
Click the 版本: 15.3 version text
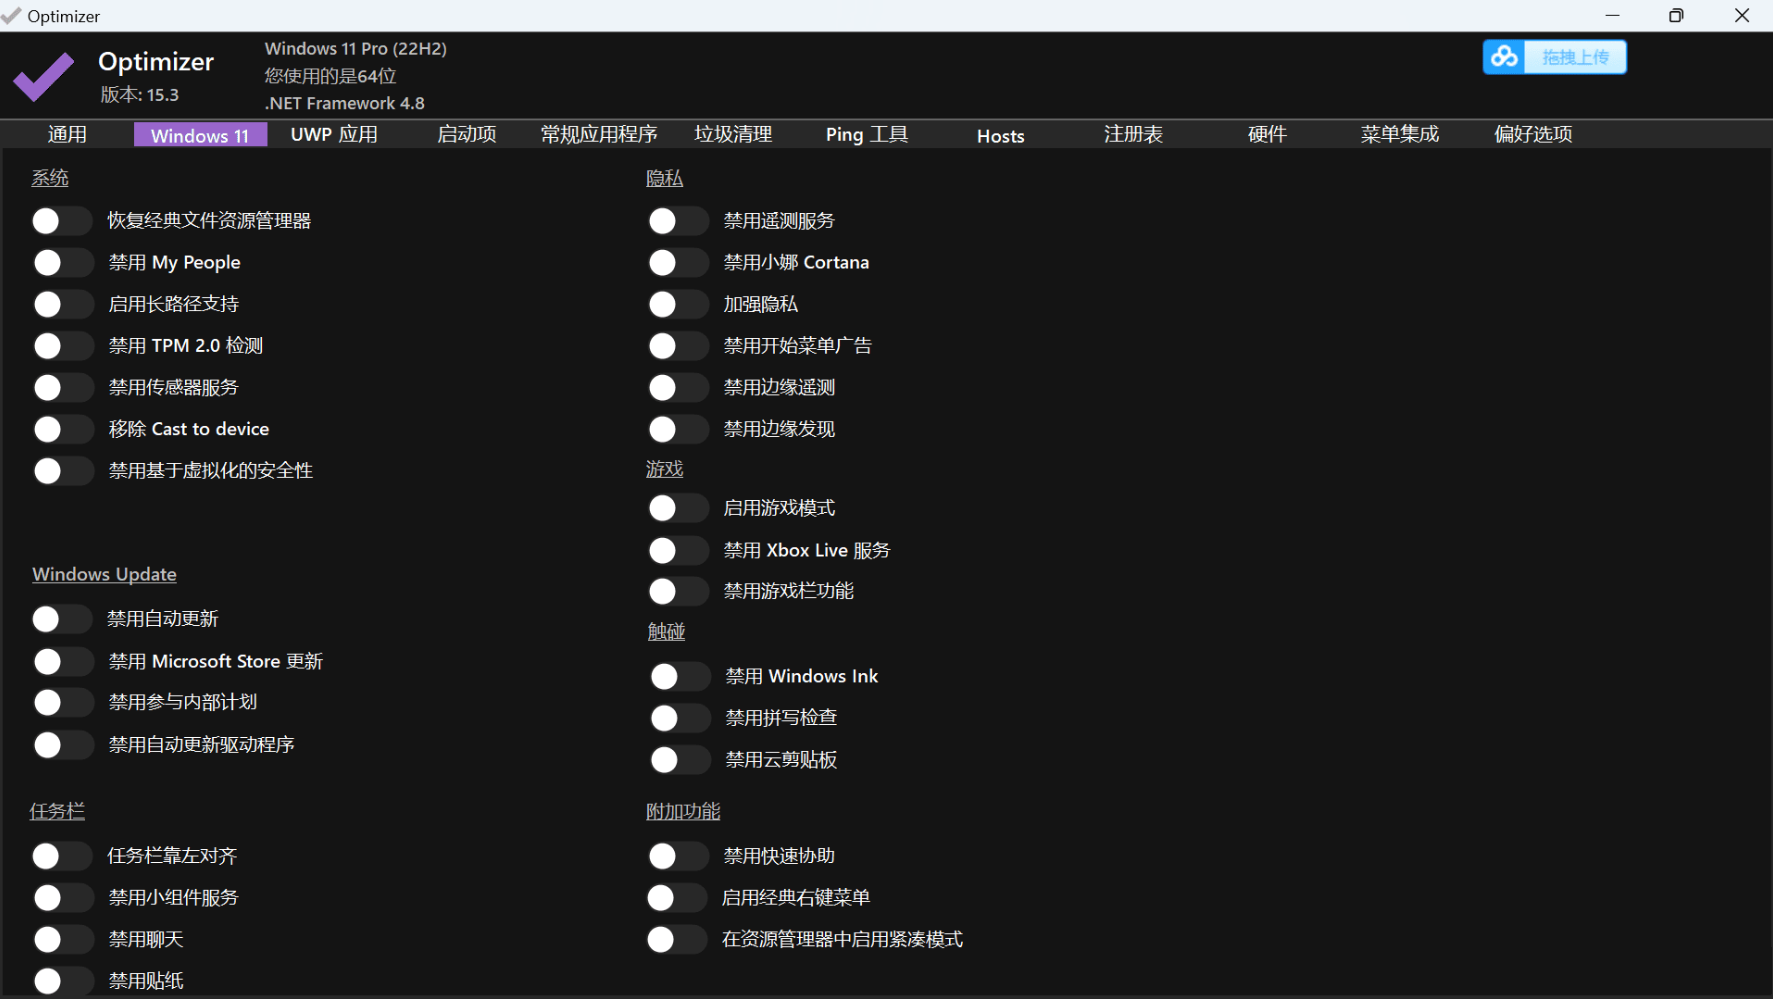coord(139,95)
